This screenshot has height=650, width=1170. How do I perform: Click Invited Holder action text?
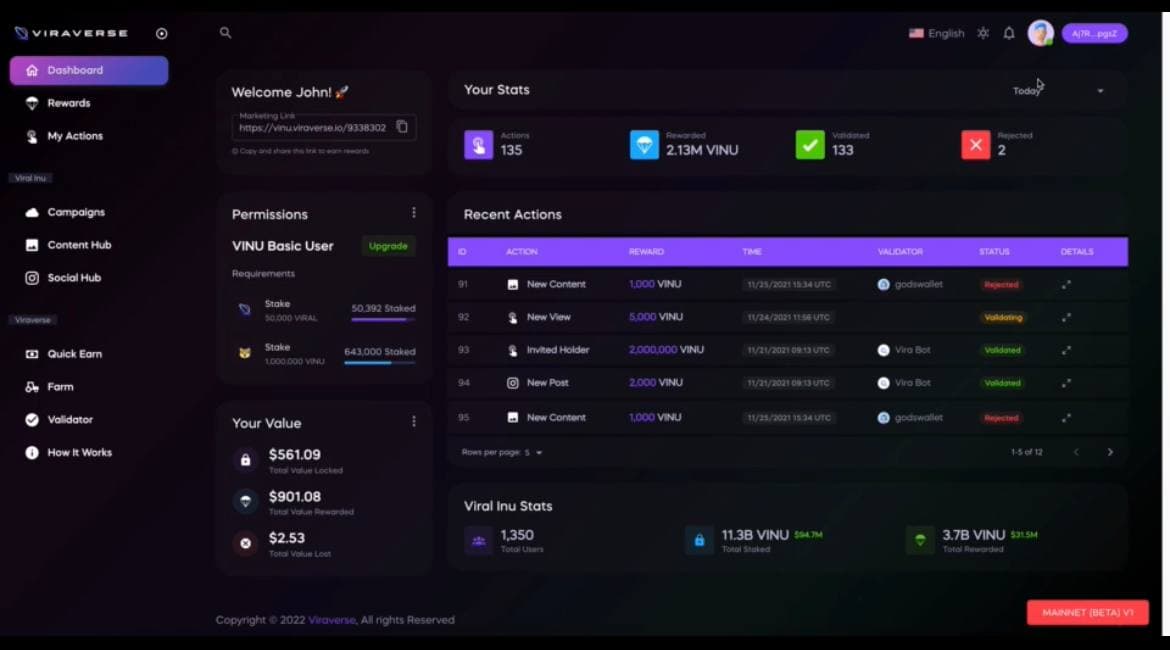558,350
